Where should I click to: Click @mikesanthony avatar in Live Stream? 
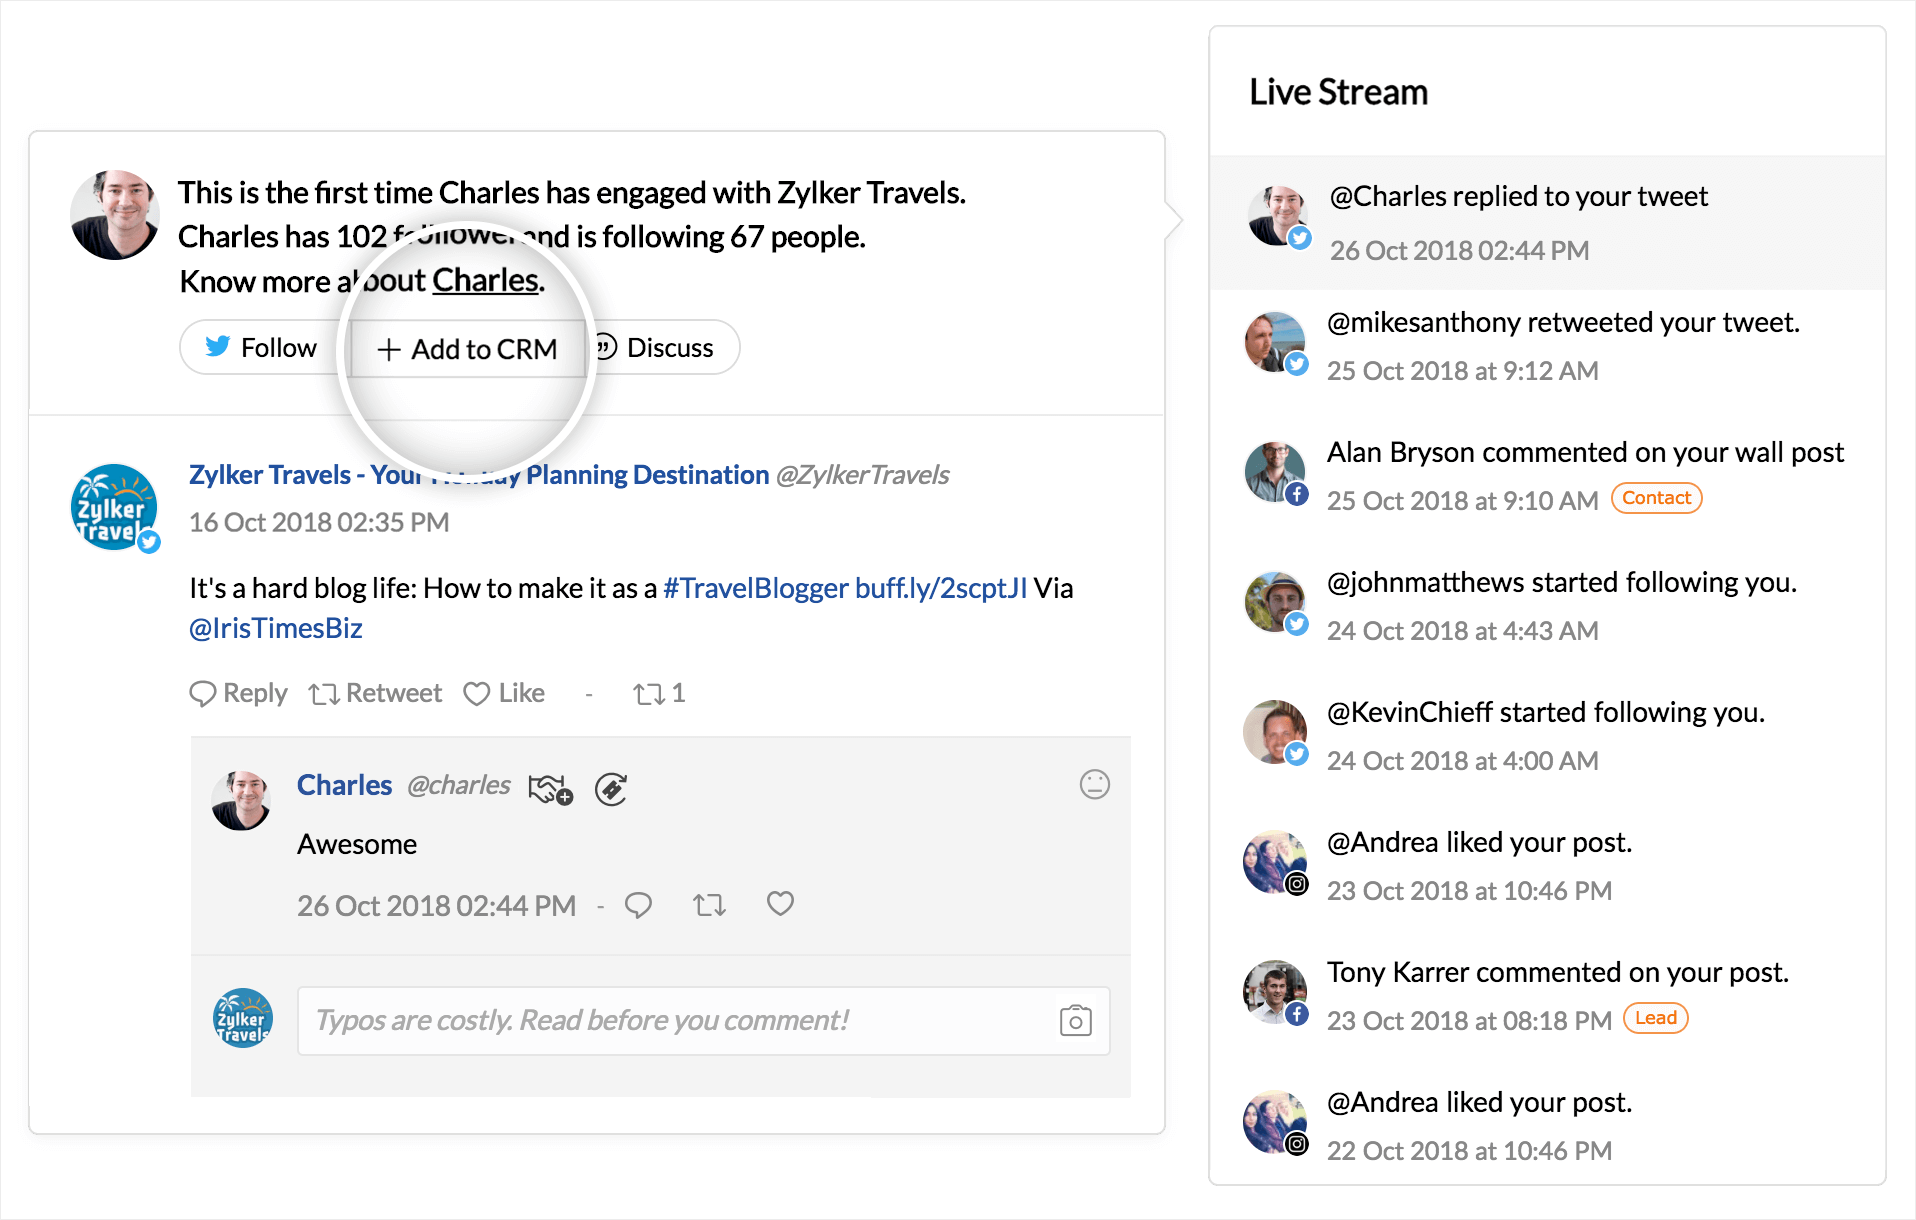tap(1275, 342)
